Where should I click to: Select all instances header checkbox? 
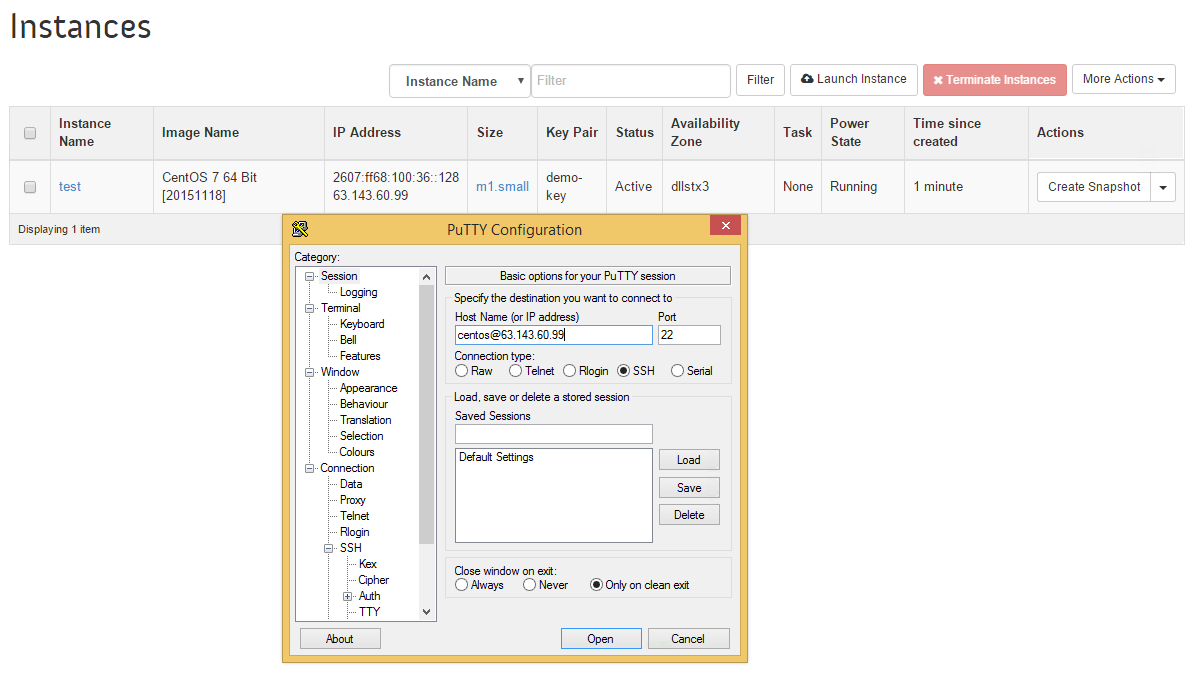(30, 133)
